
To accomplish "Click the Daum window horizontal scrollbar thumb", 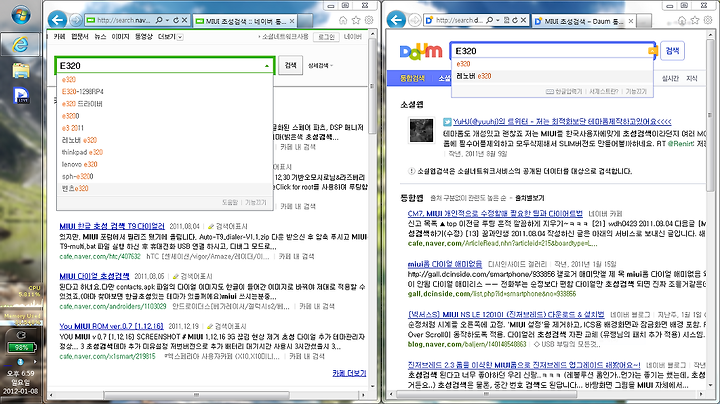I will coord(485,394).
